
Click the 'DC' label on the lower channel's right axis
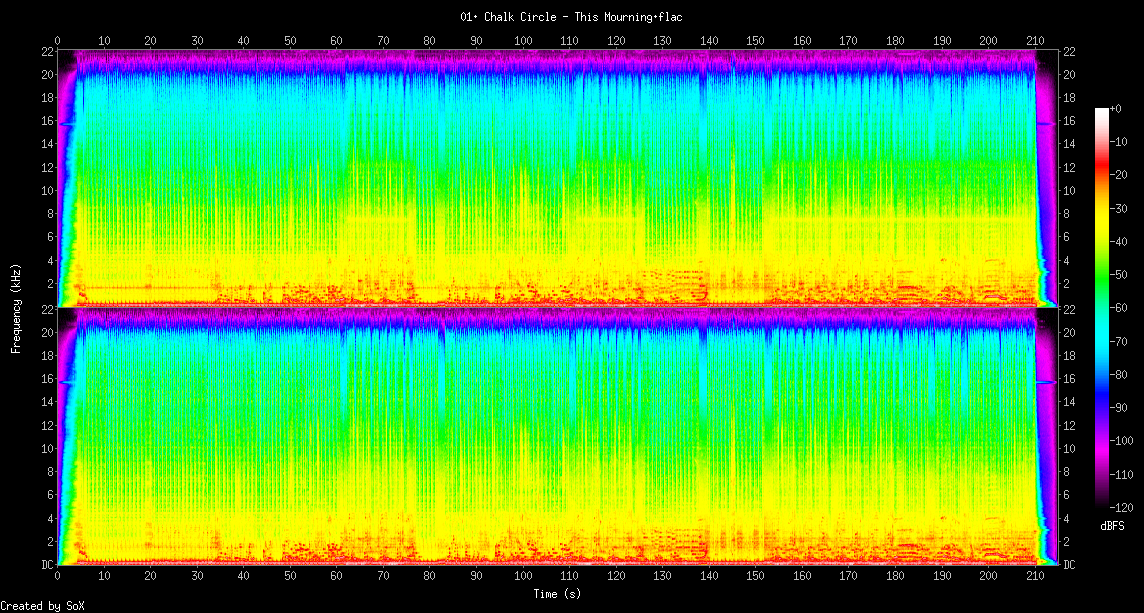click(1068, 564)
